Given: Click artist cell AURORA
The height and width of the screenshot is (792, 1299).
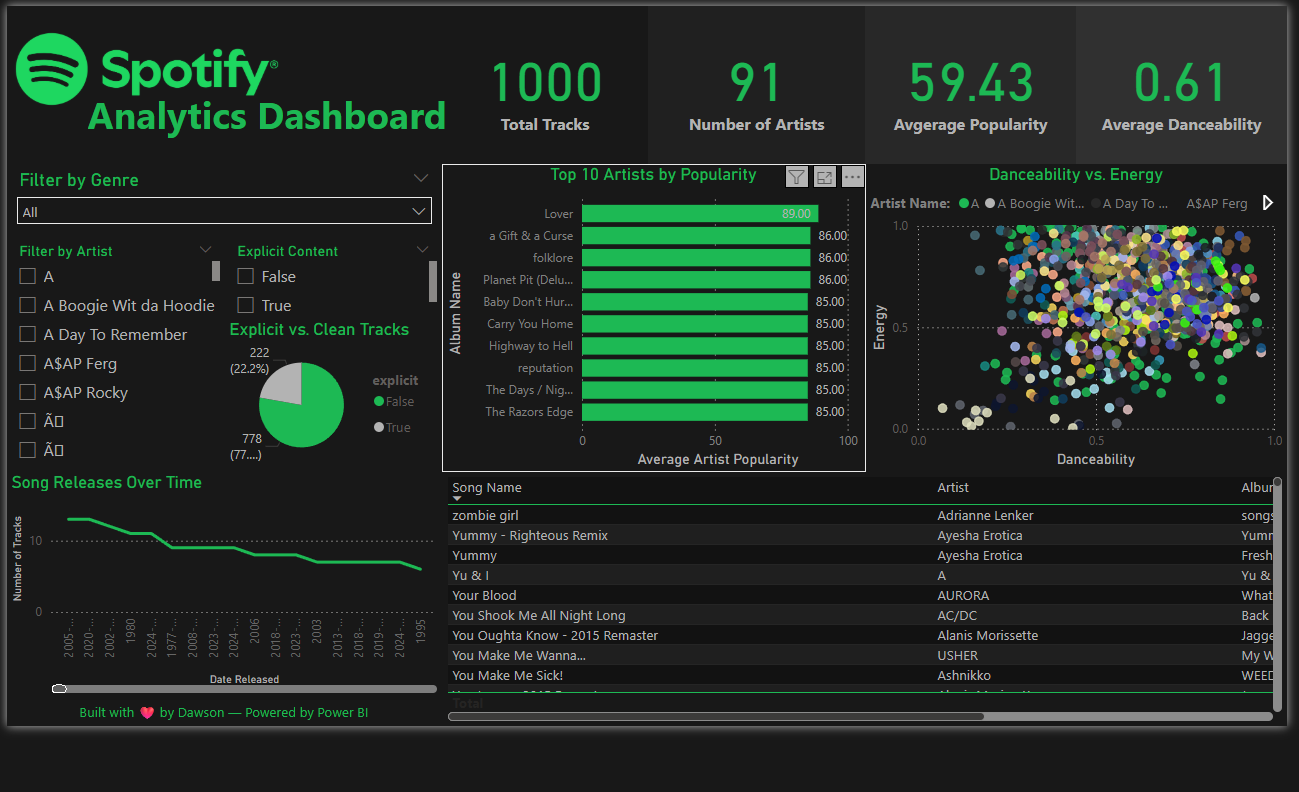Looking at the screenshot, I should 963,596.
